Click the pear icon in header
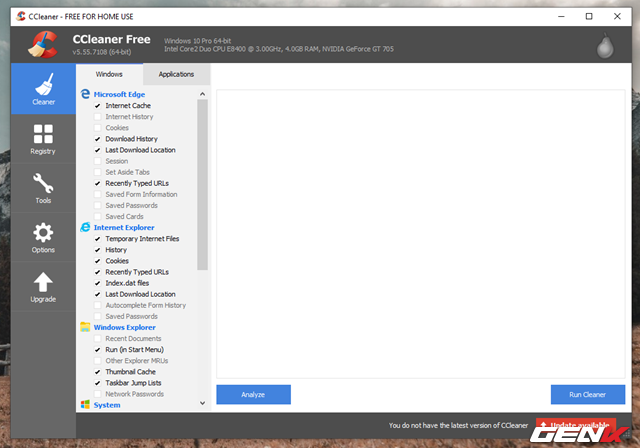This screenshot has height=448, width=640. click(x=605, y=46)
